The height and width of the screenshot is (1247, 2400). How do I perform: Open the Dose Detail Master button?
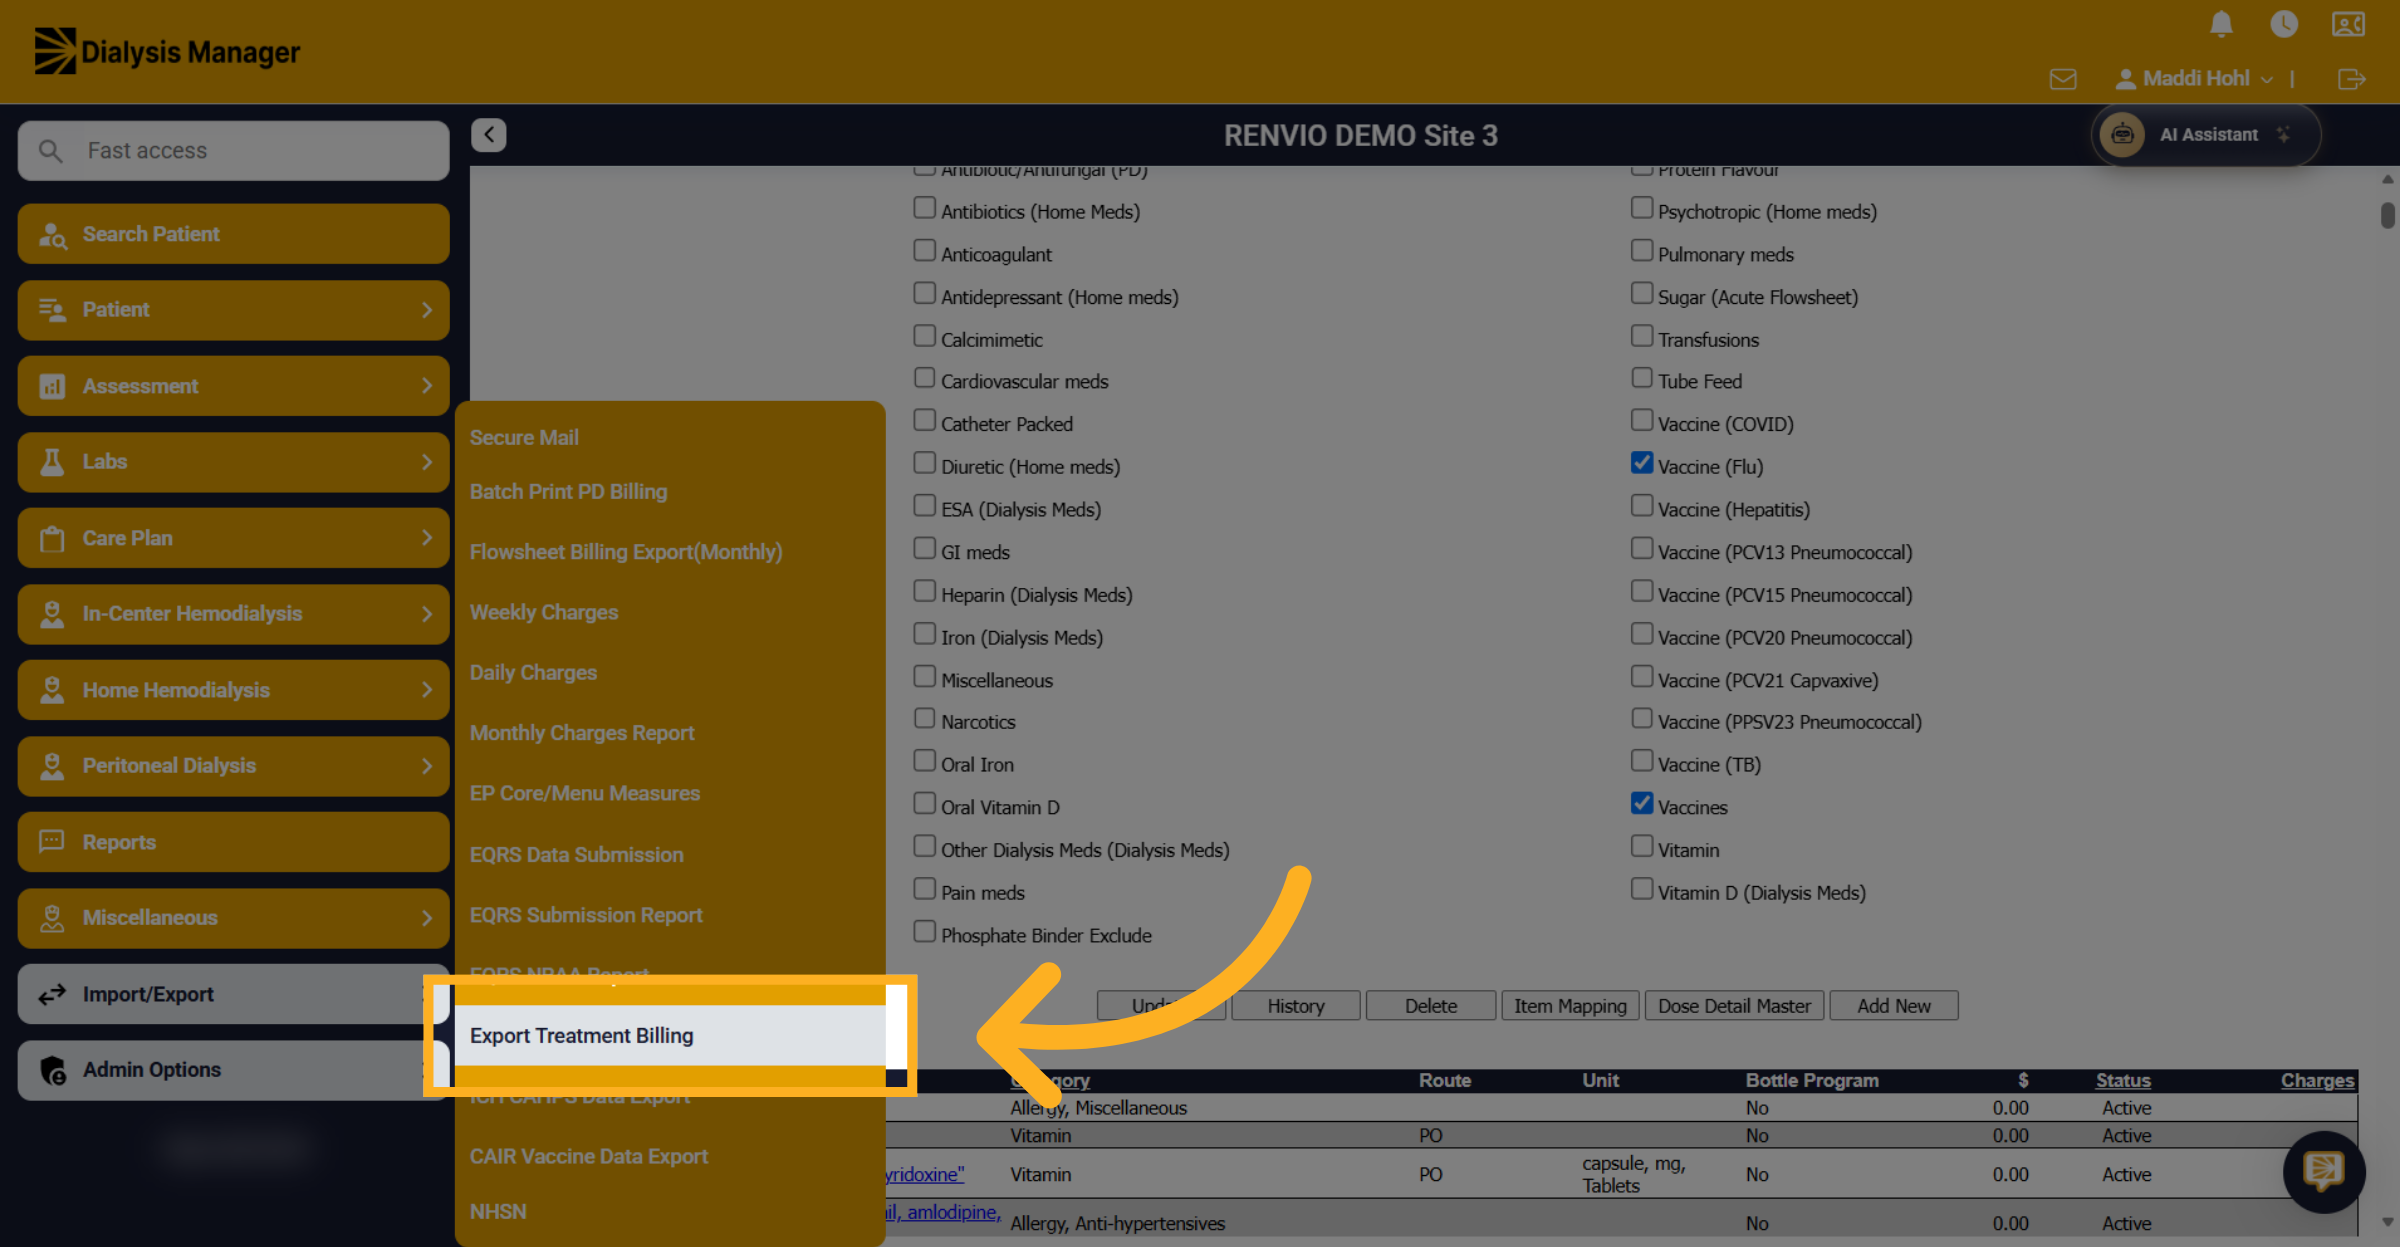(x=1734, y=1006)
